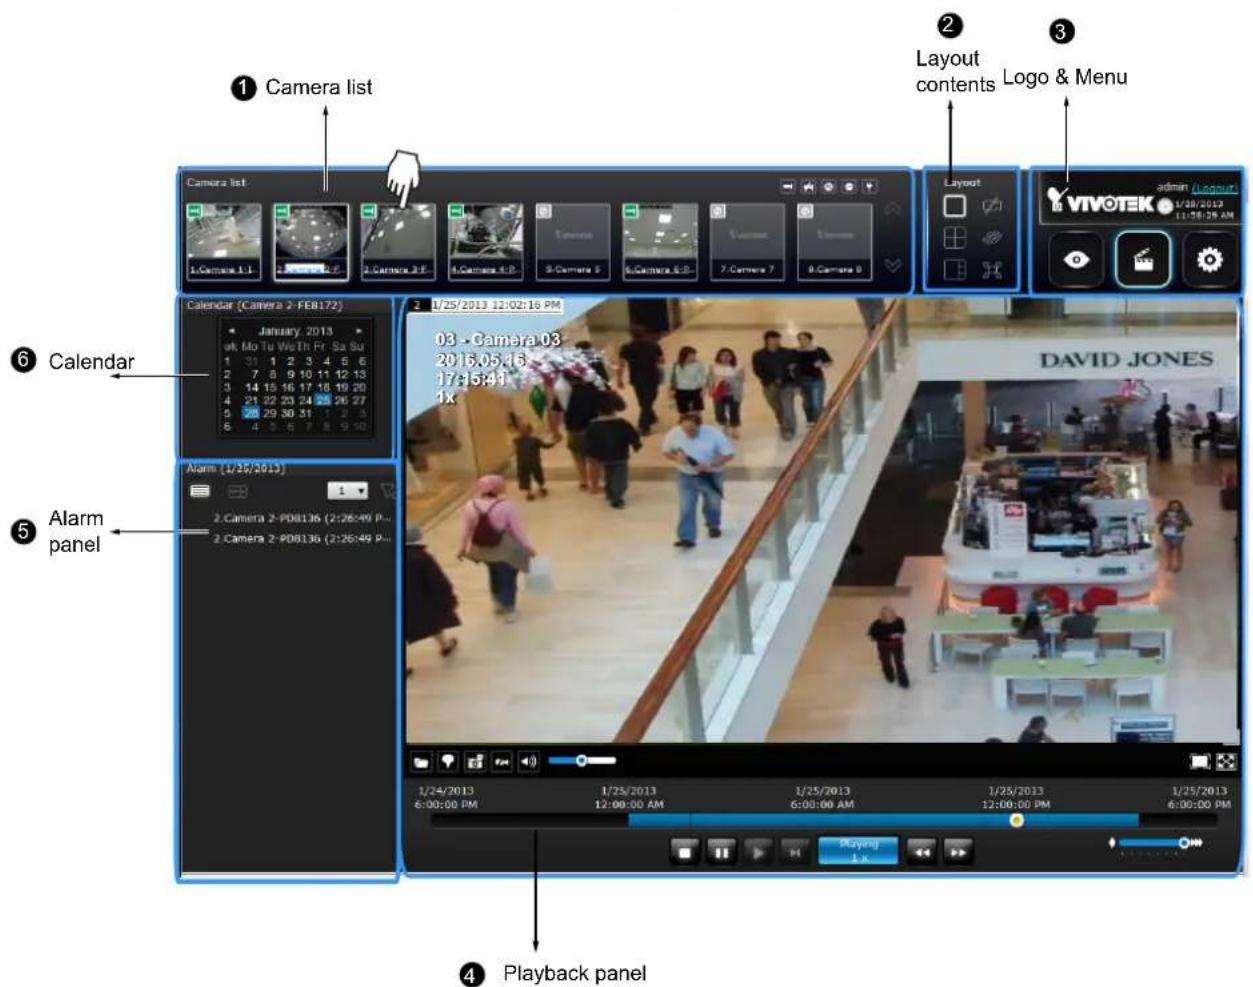1253x987 pixels.
Task: Click the fit-to-window icon
Action: click(1199, 762)
